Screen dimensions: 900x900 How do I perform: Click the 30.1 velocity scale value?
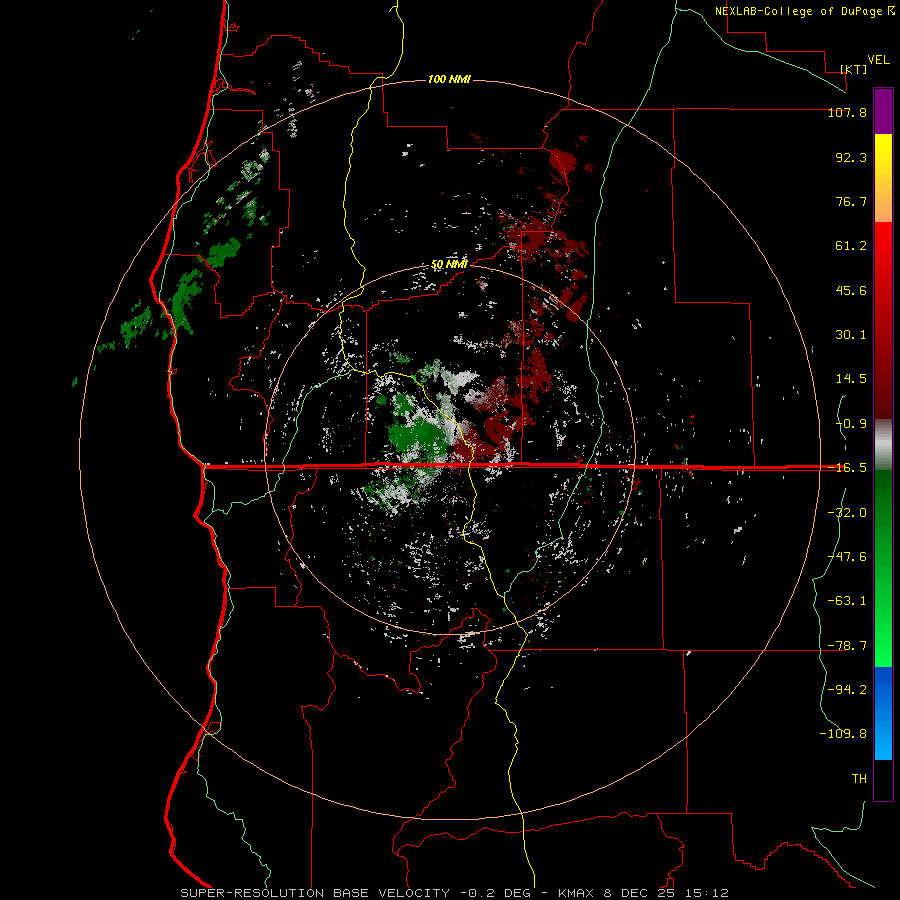(851, 335)
